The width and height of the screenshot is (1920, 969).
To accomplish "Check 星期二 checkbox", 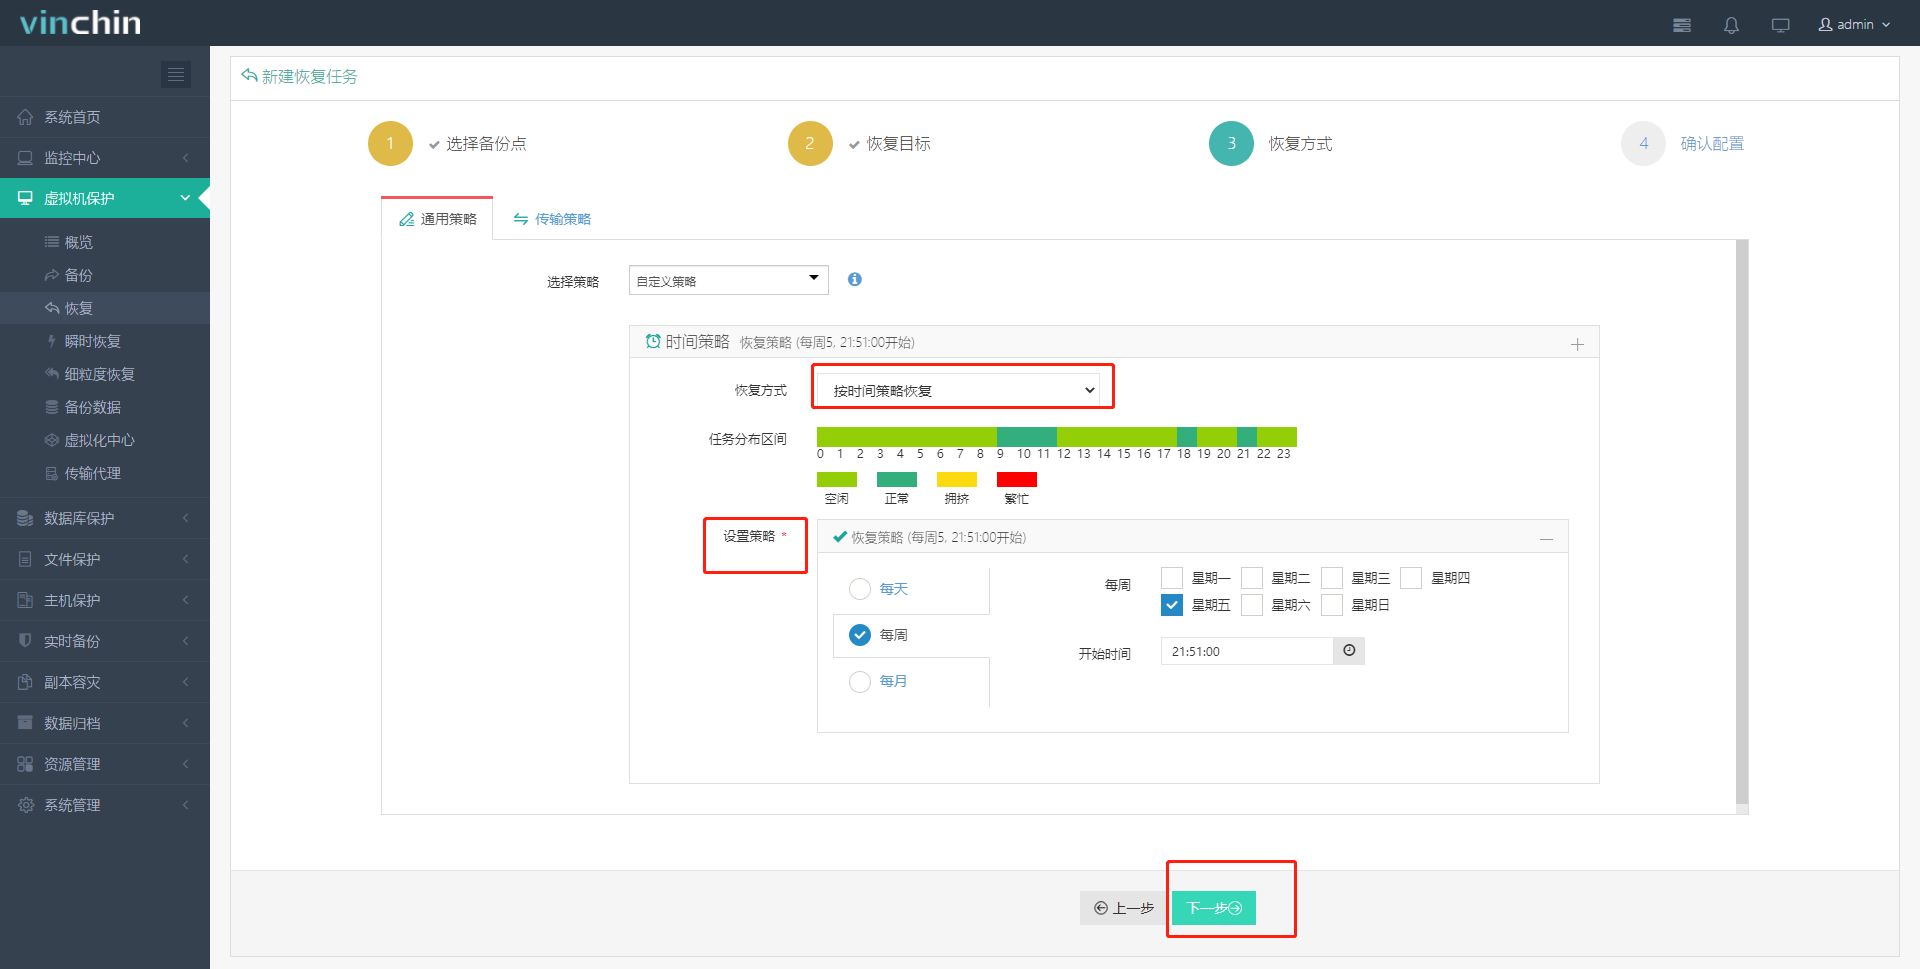I will tap(1252, 578).
